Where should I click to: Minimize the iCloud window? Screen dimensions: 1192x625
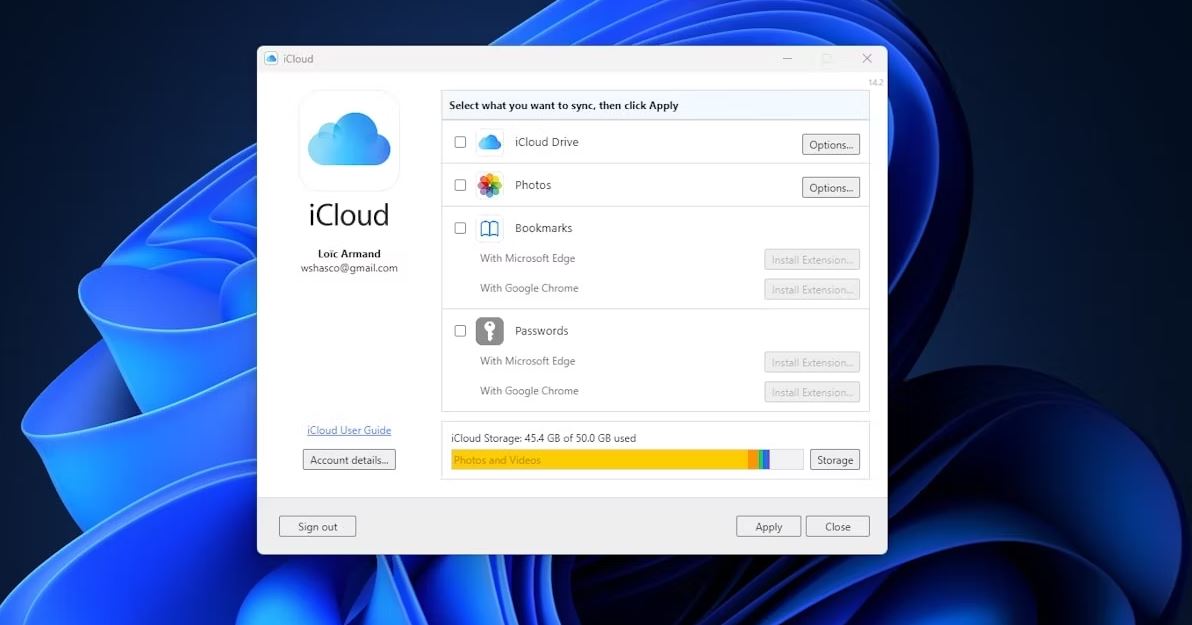[x=788, y=59]
